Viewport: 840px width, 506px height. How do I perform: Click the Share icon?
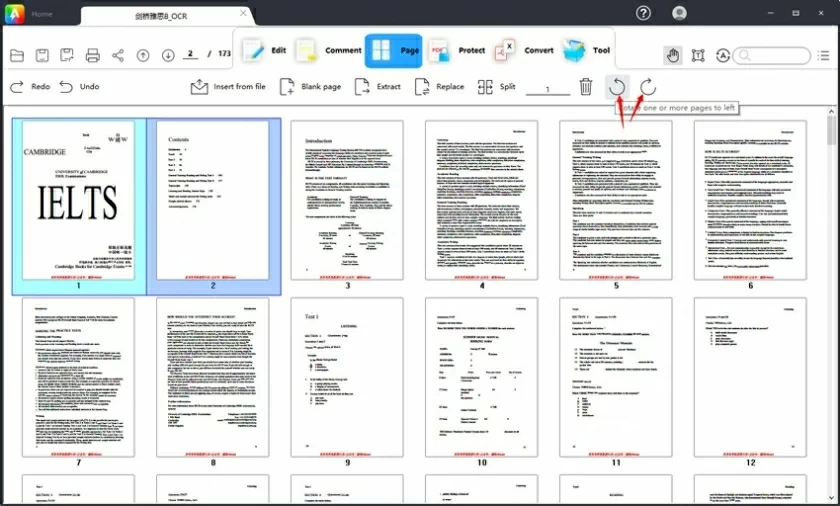click(118, 55)
